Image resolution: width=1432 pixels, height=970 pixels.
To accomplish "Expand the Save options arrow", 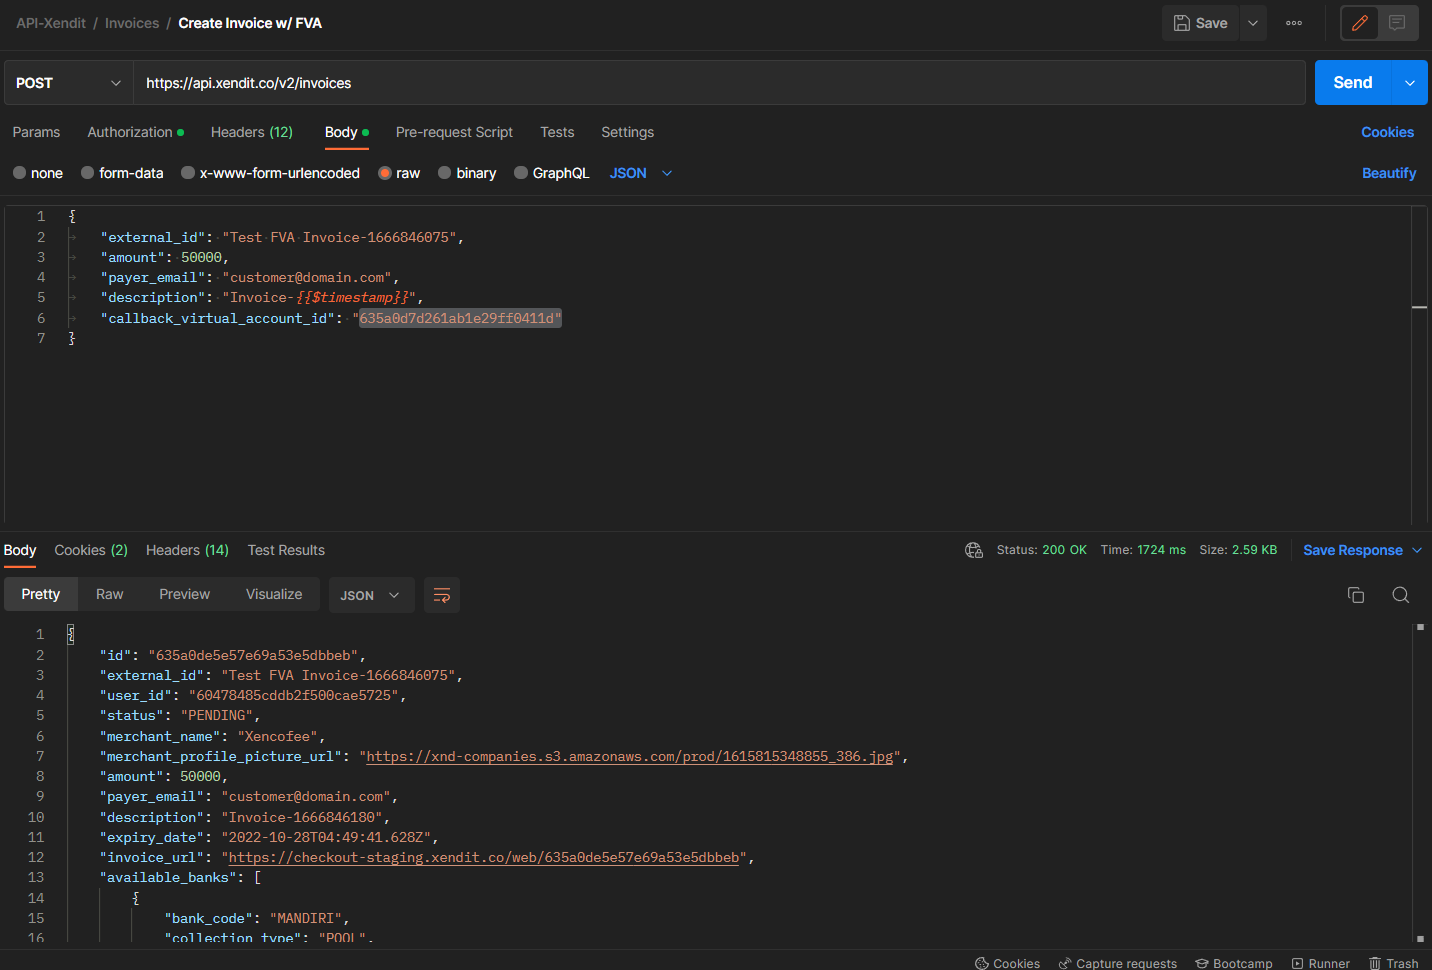I will pos(1253,23).
